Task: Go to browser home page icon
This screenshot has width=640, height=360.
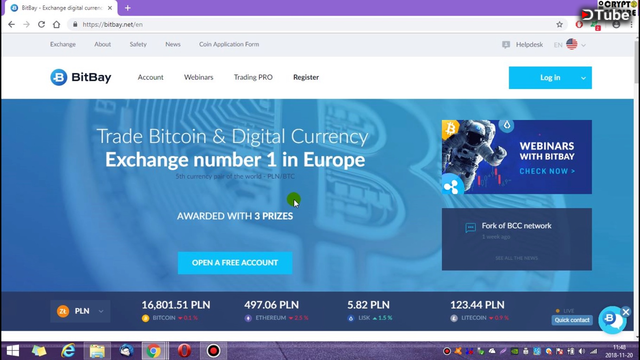Action: click(x=56, y=24)
